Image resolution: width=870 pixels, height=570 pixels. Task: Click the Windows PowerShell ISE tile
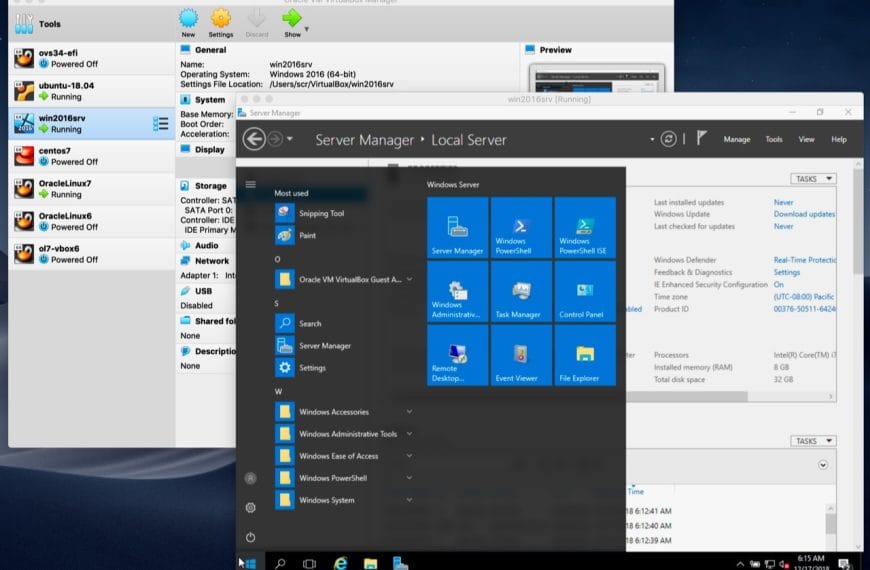pos(585,228)
